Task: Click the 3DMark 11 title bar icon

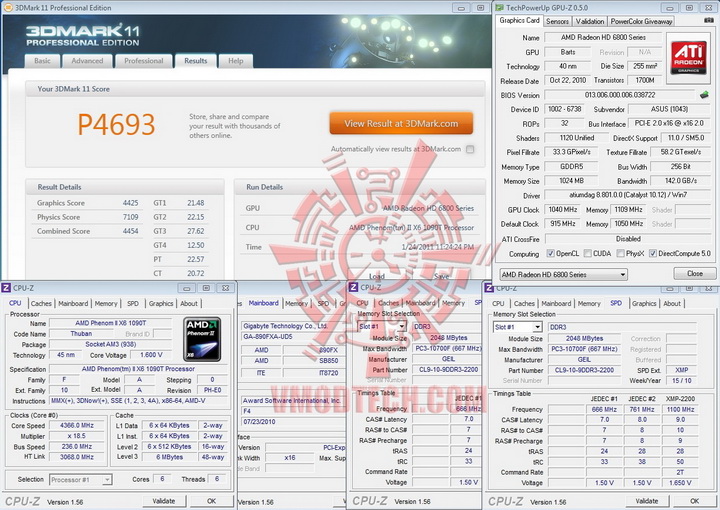Action: 8,7
